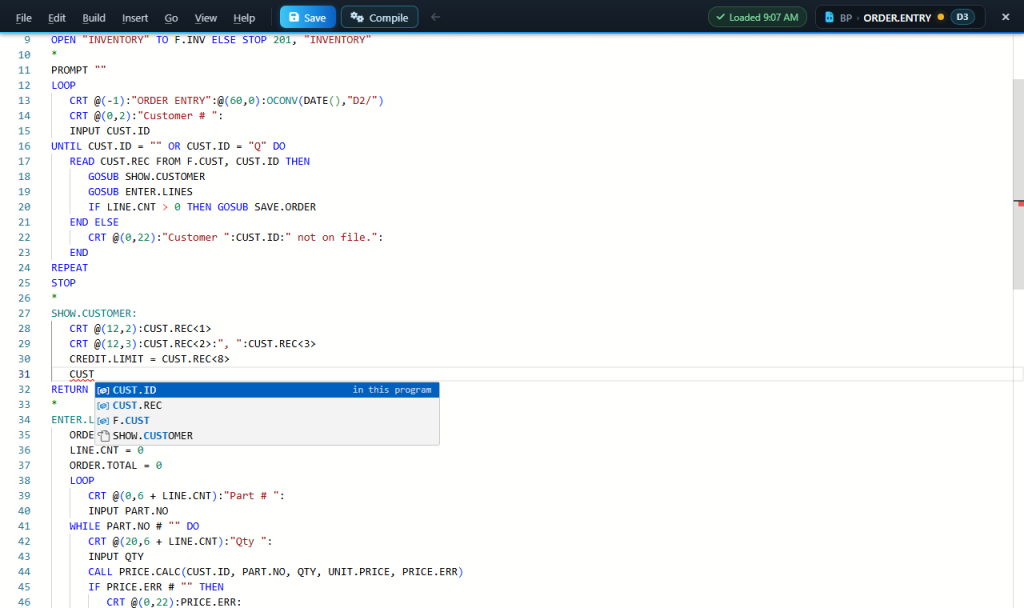Place cursor after CUST on line 31
This screenshot has height=608, width=1024.
tap(95, 374)
